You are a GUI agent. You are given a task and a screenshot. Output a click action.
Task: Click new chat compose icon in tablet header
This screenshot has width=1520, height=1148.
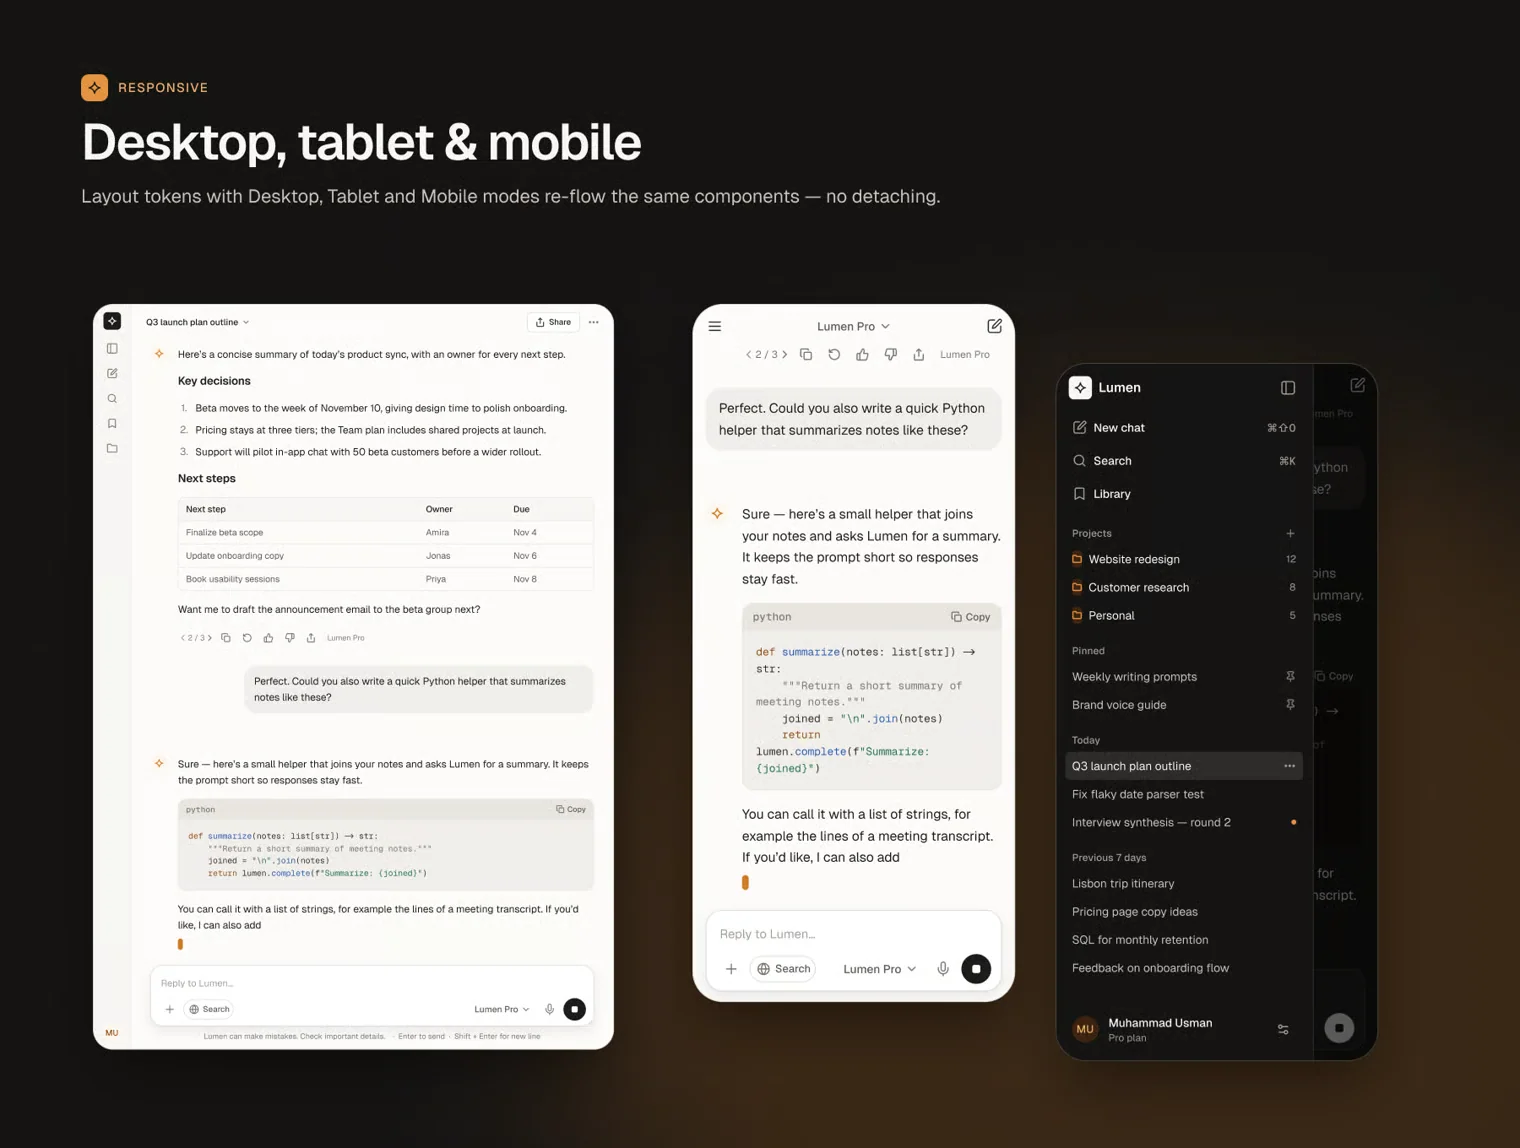click(994, 326)
